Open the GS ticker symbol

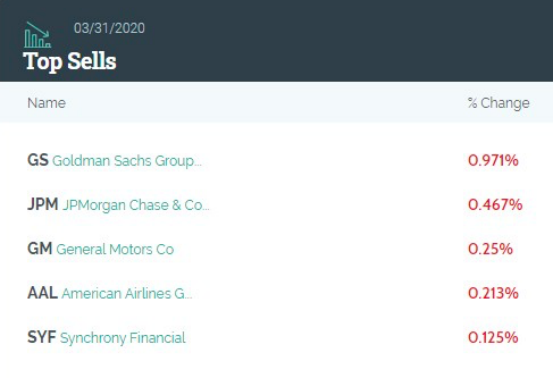click(x=38, y=160)
